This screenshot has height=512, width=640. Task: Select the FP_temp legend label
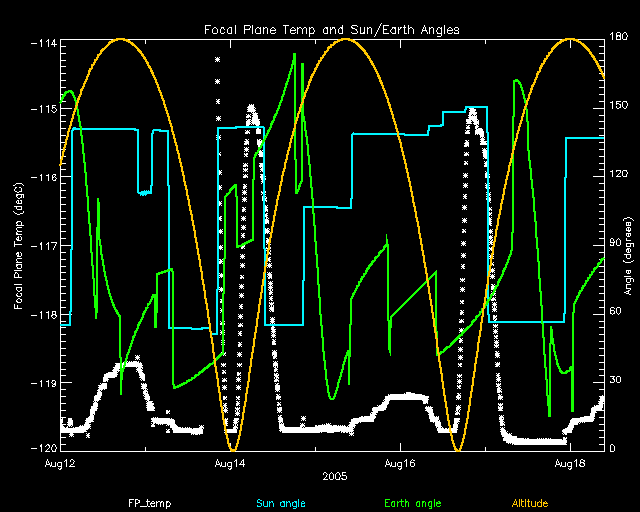[147, 503]
